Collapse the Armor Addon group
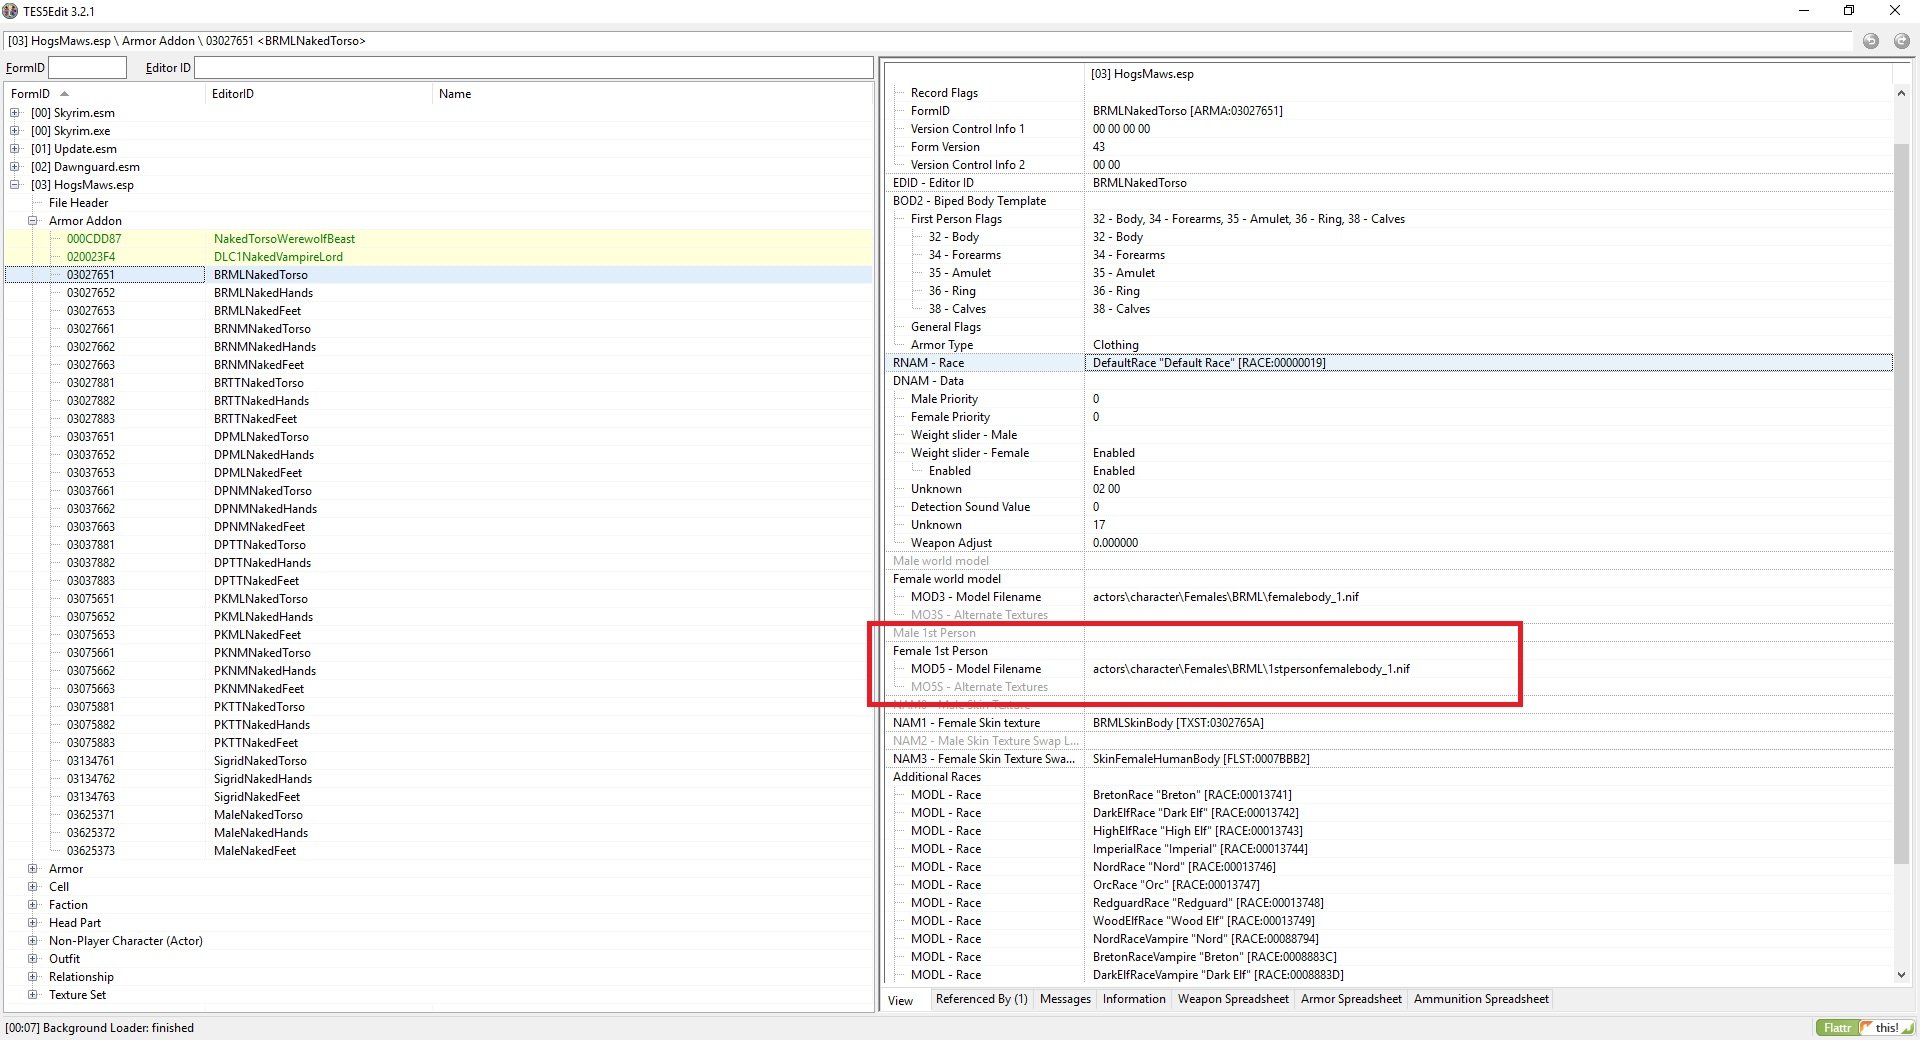 click(x=33, y=221)
